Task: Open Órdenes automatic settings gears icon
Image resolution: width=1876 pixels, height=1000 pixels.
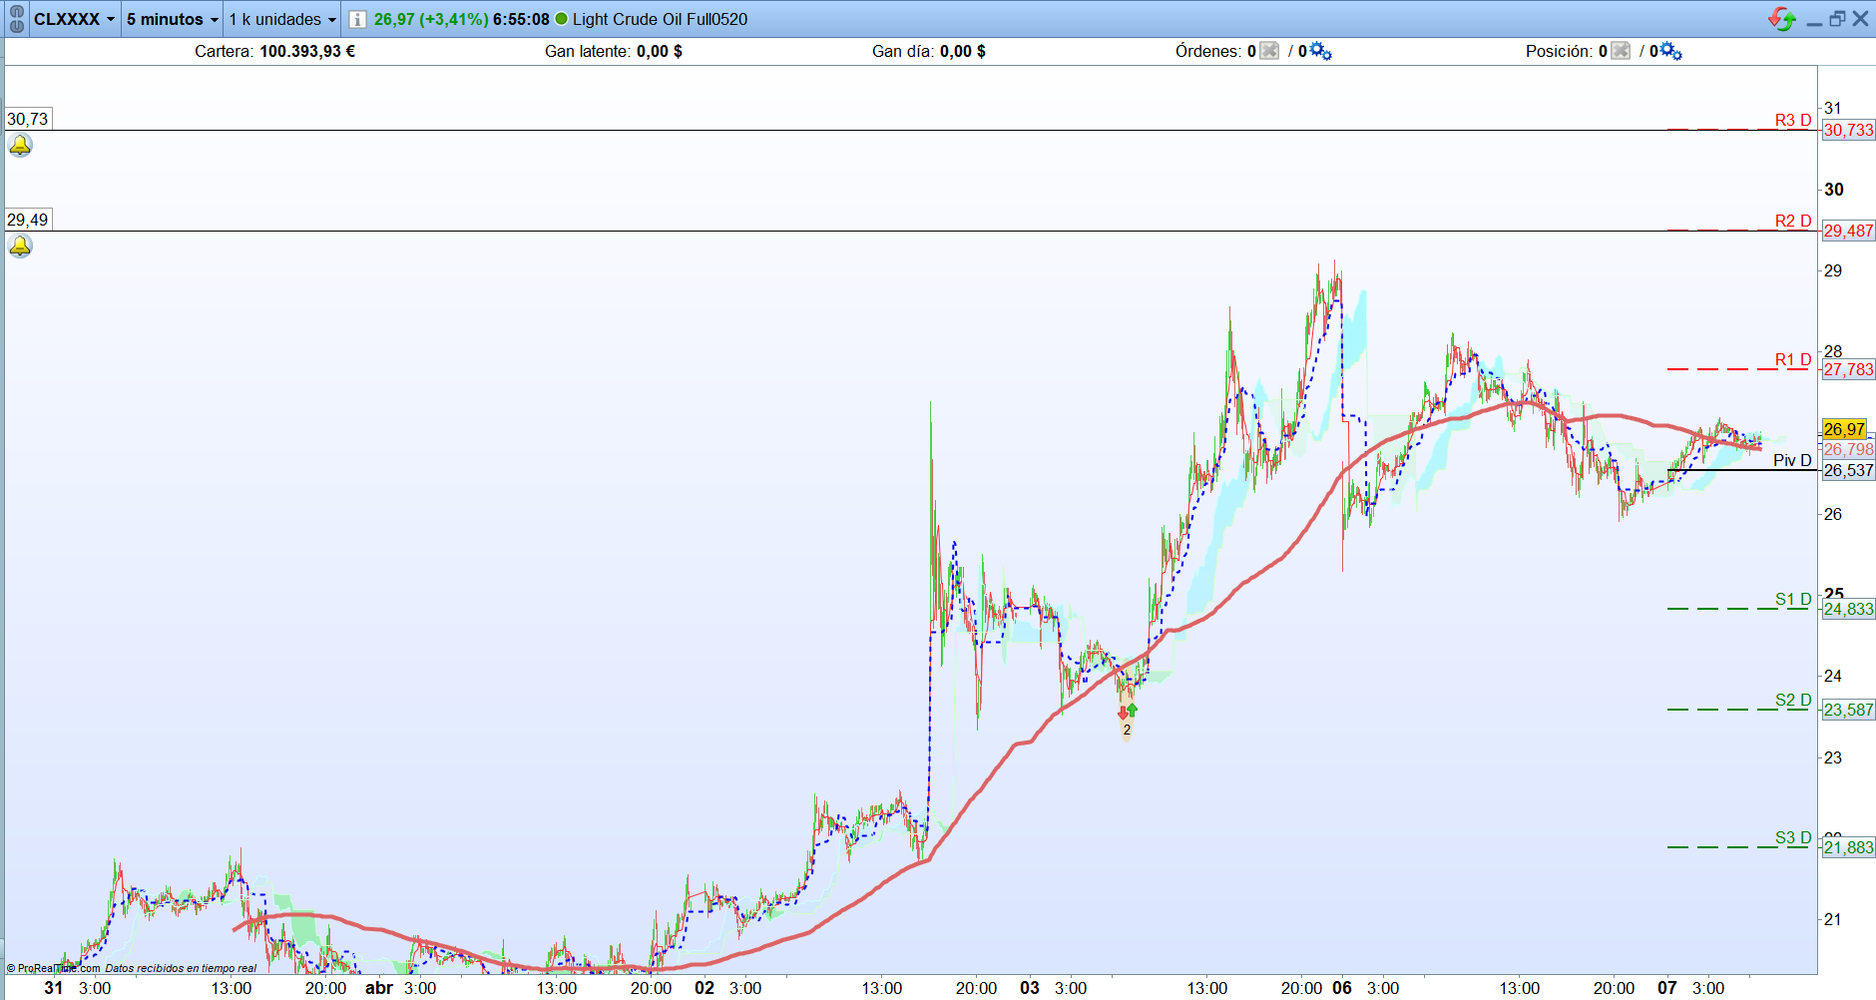Action: click(x=1320, y=51)
